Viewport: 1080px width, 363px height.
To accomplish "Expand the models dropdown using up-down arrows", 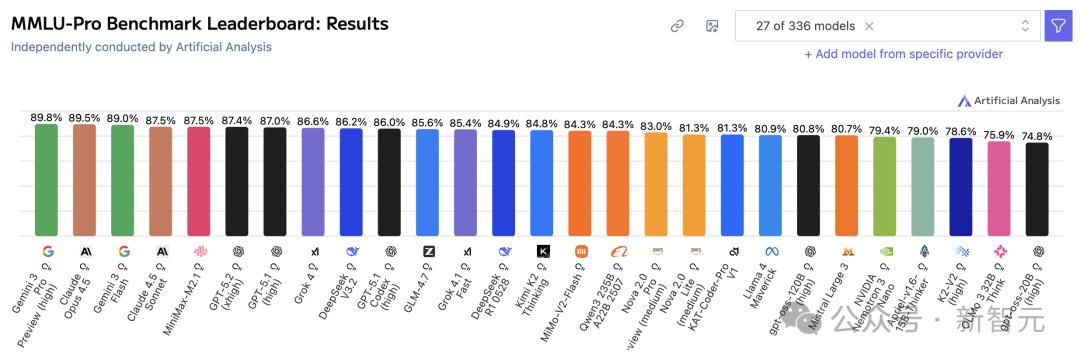I will (1025, 26).
